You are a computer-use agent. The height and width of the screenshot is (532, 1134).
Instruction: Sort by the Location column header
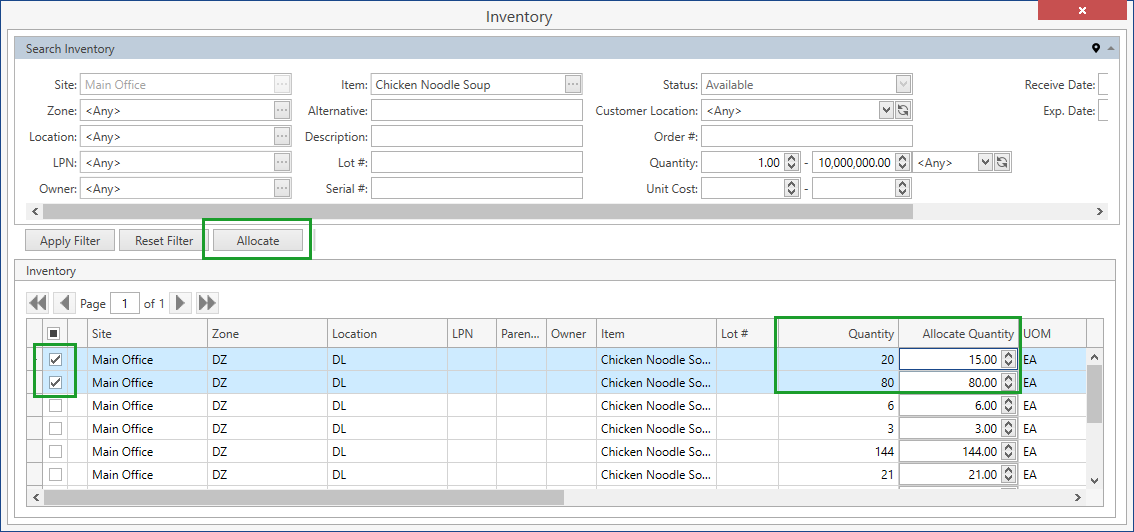click(x=386, y=334)
